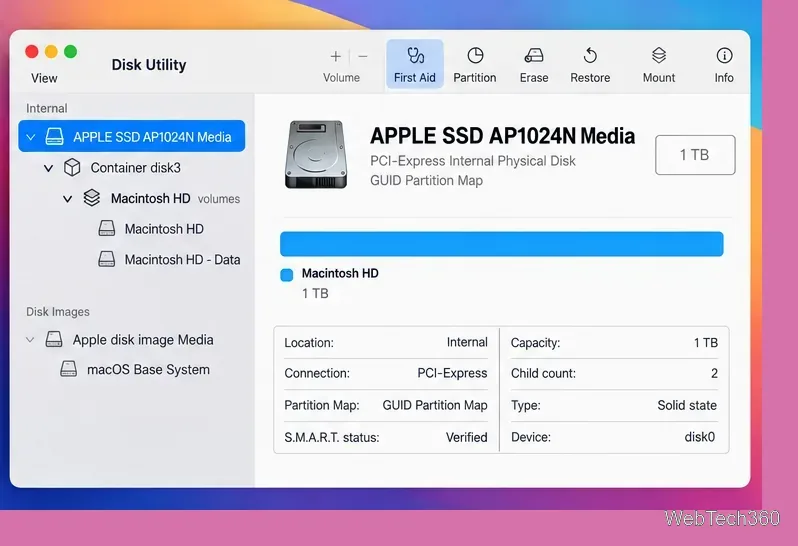Click the Location Internal value
The height and width of the screenshot is (546, 798).
tap(467, 342)
